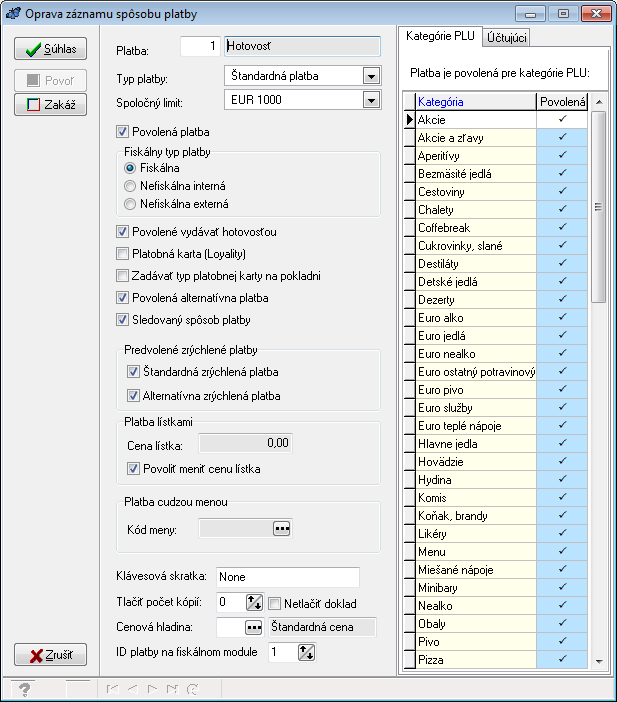The image size is (617, 702).
Task: Open the Typ platby dropdown
Action: 371,76
